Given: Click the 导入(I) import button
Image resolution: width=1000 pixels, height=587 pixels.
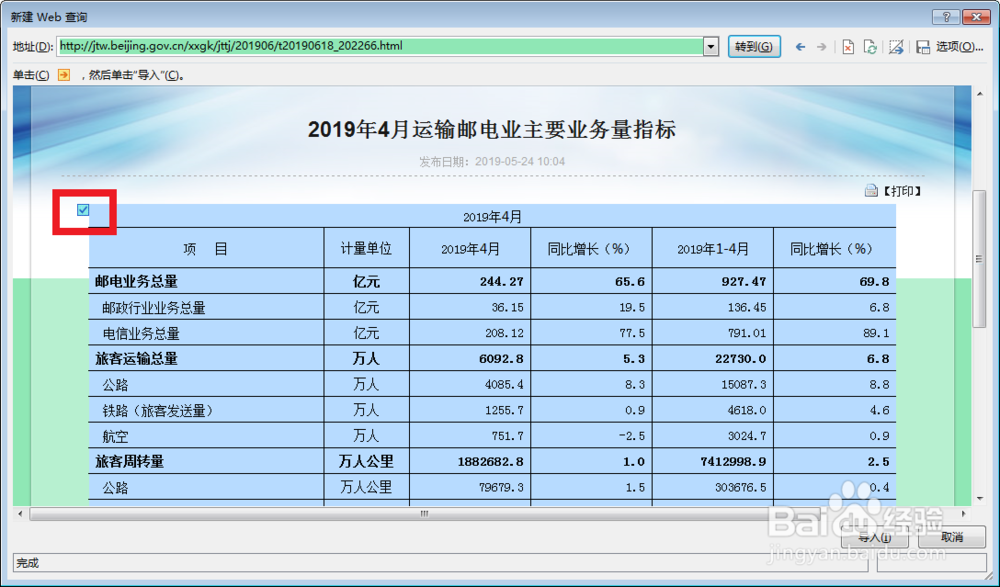Looking at the screenshot, I should (x=874, y=537).
